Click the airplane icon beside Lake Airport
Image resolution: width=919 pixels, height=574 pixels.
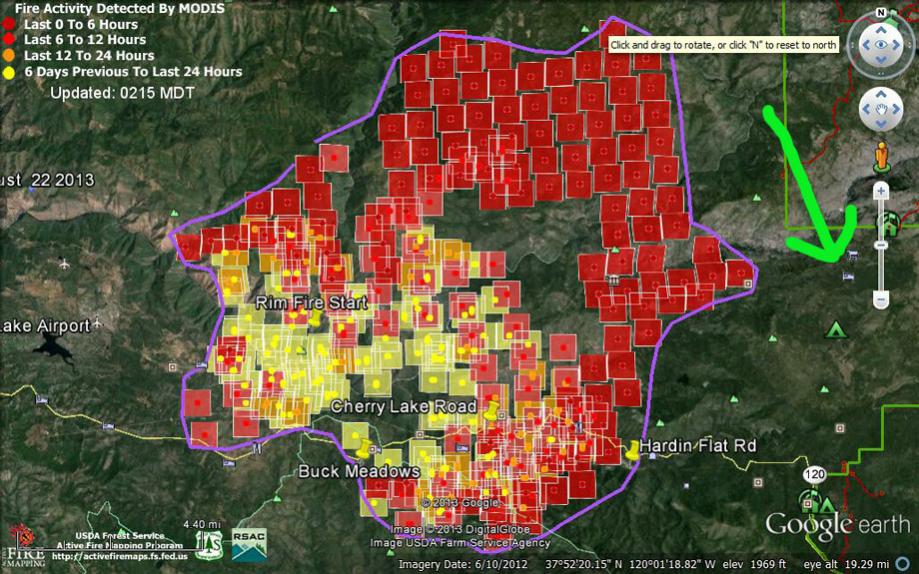coord(64,264)
